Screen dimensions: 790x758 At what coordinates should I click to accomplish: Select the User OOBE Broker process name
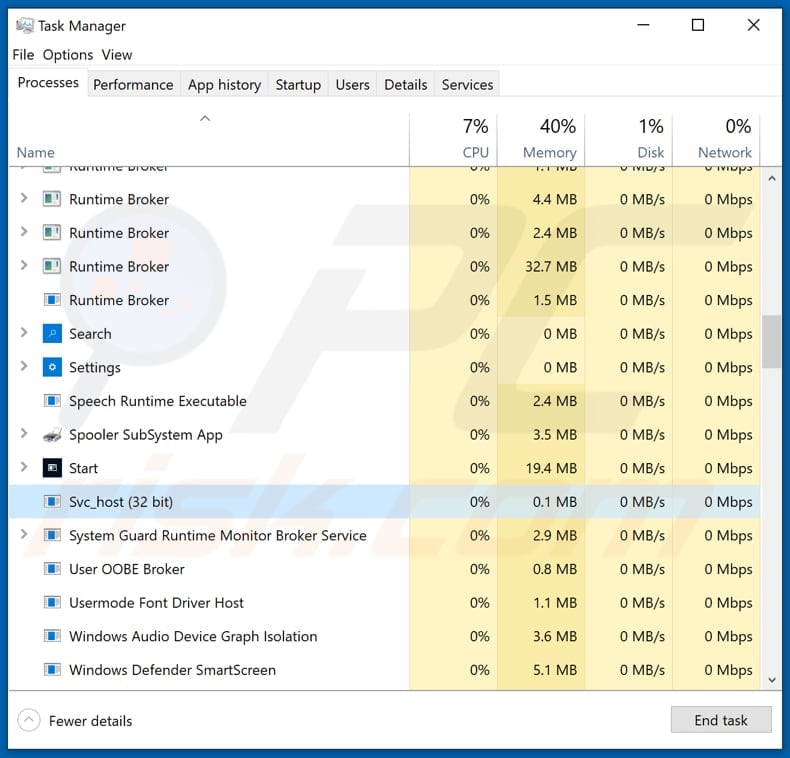126,569
